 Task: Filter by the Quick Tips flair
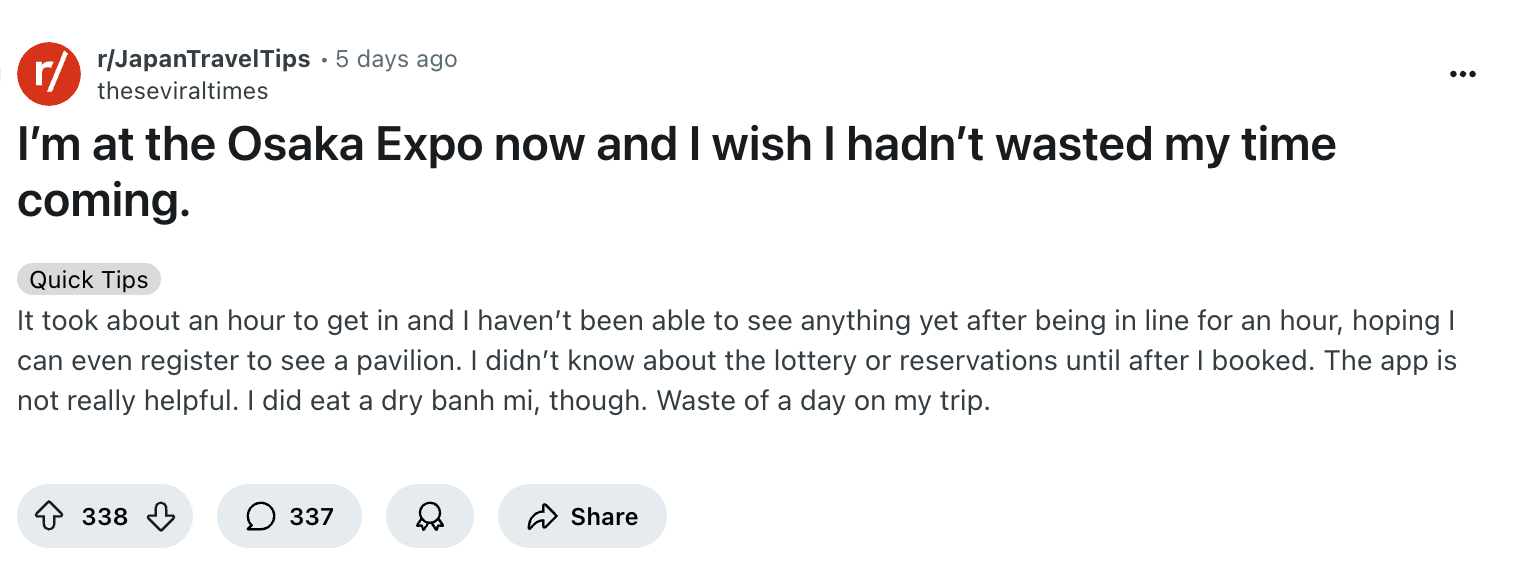tap(89, 280)
